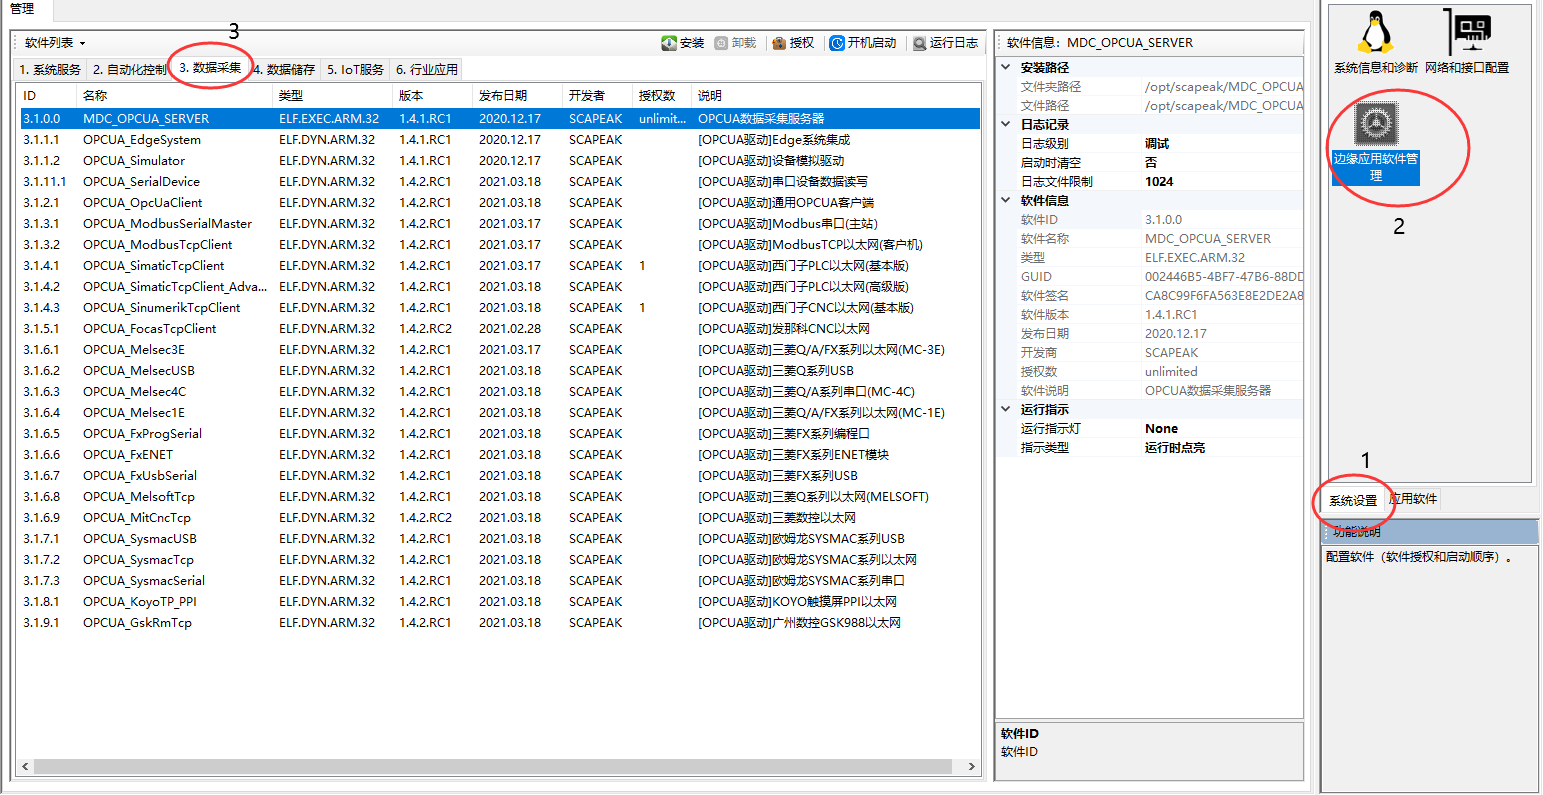
Task: Select the OPCUA_ModbusSerialMaster row
Action: click(499, 224)
